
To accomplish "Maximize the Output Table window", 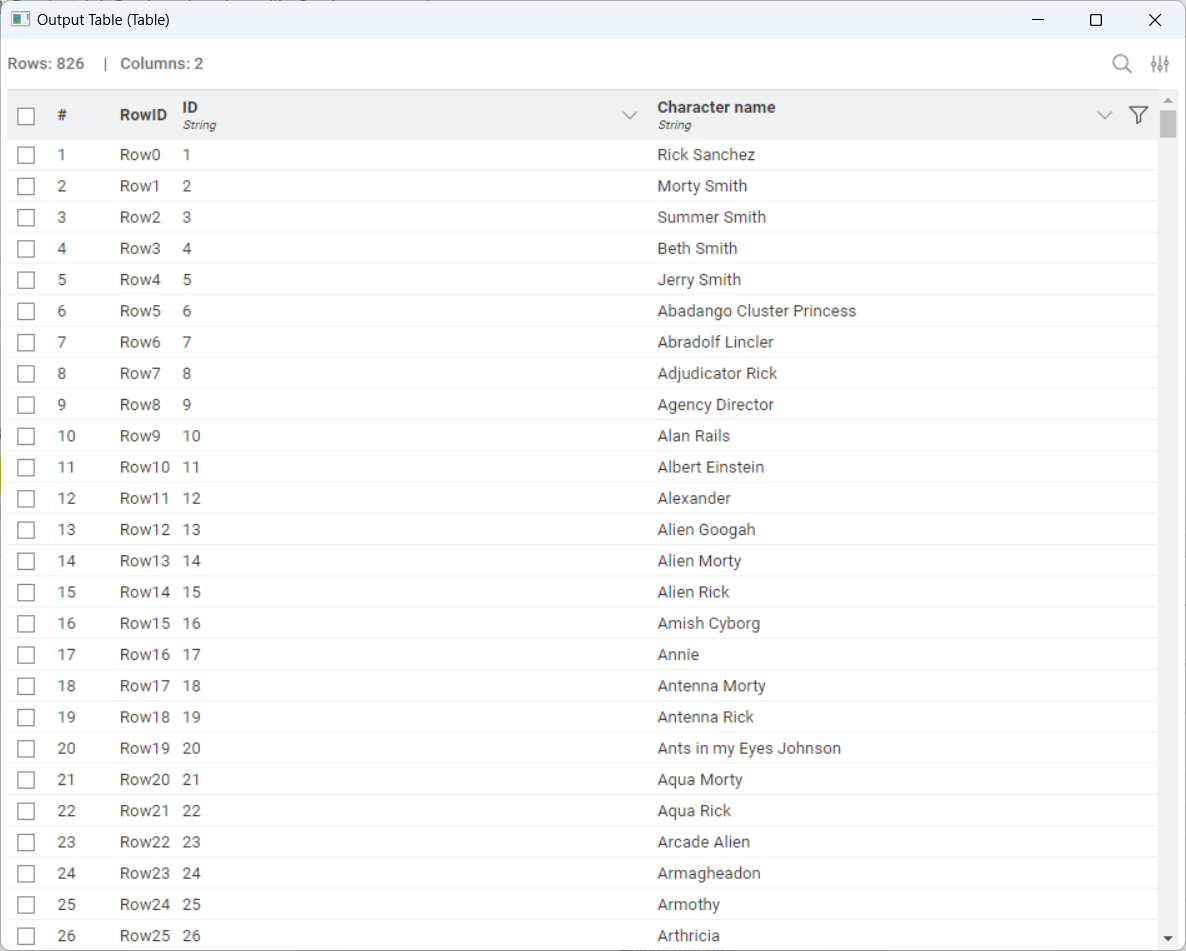I will [x=1095, y=20].
